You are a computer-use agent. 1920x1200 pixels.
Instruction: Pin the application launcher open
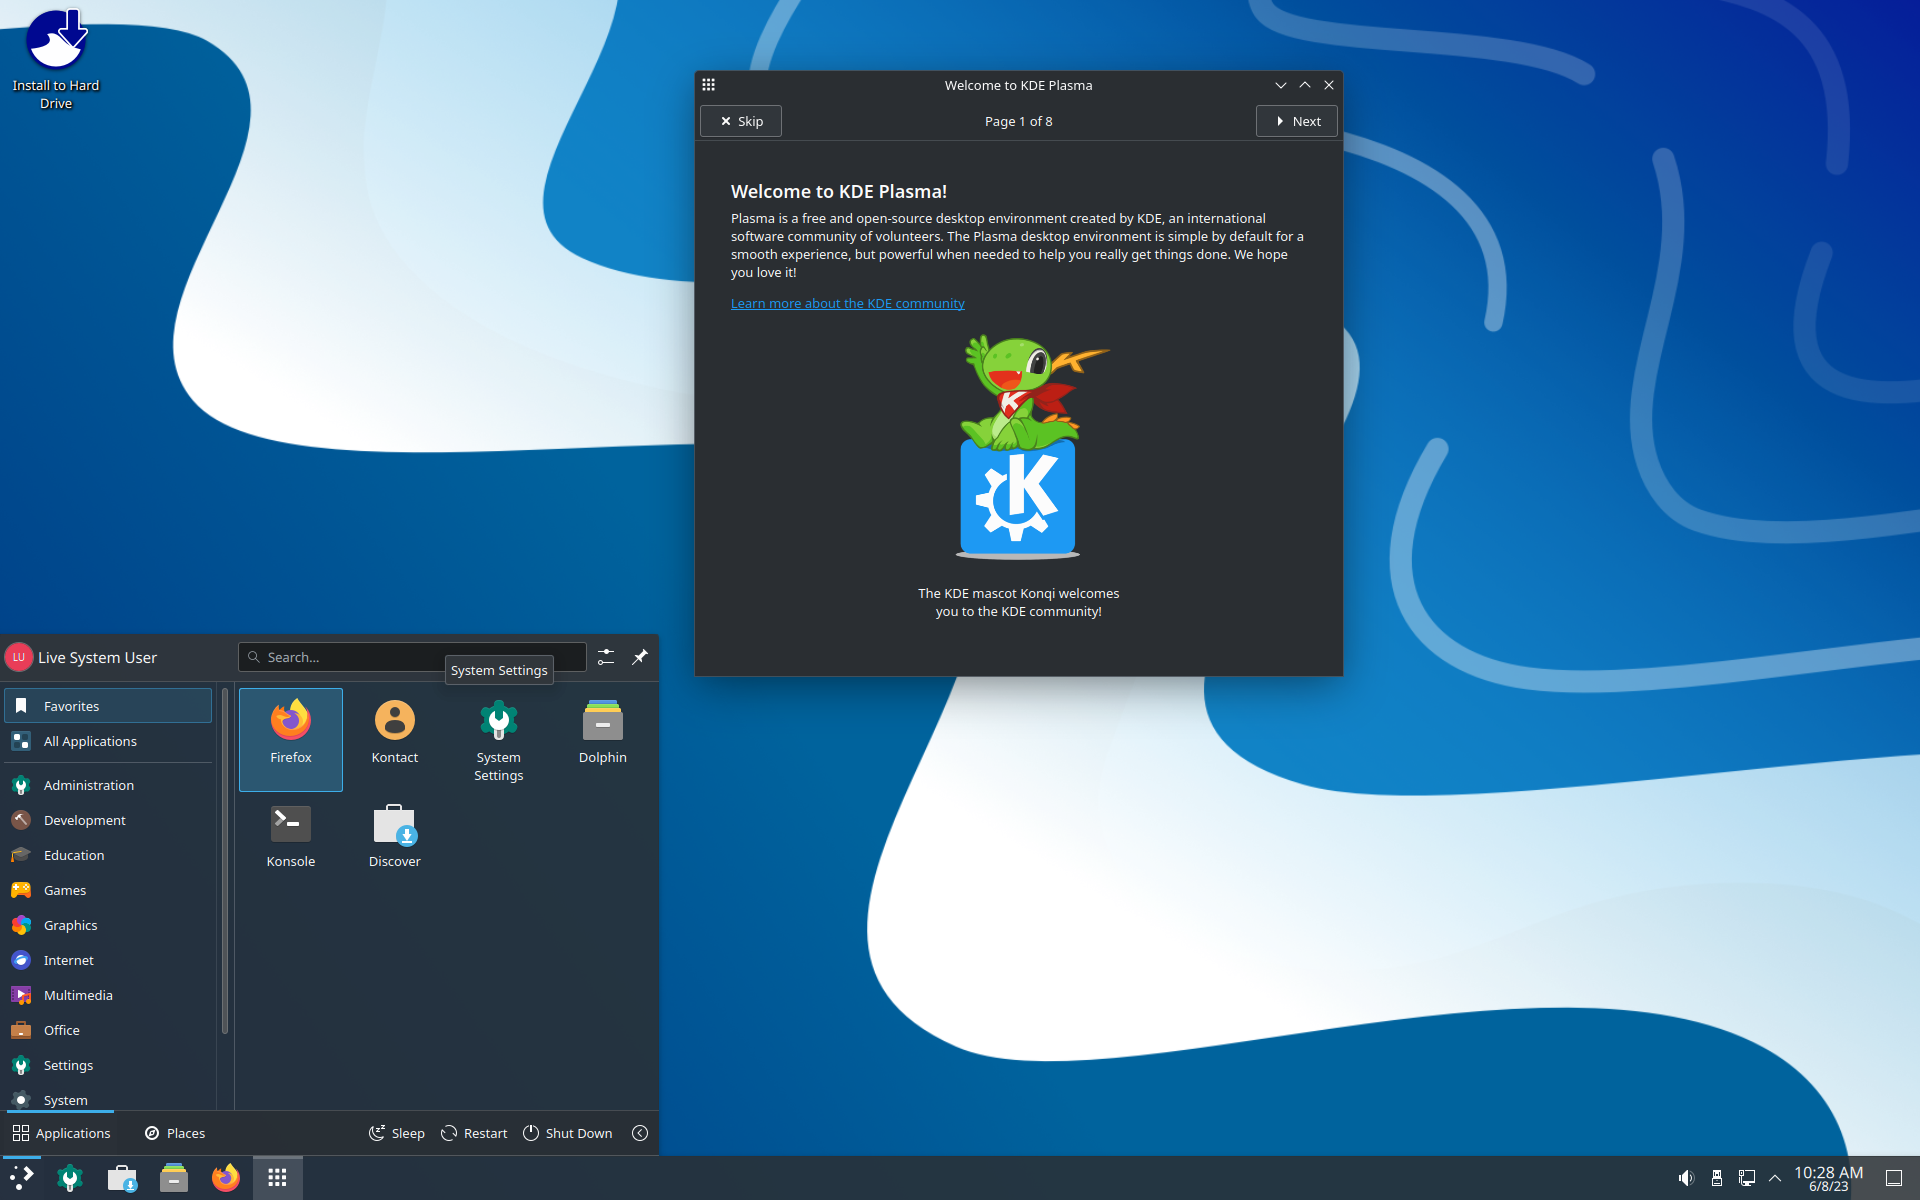(x=640, y=657)
